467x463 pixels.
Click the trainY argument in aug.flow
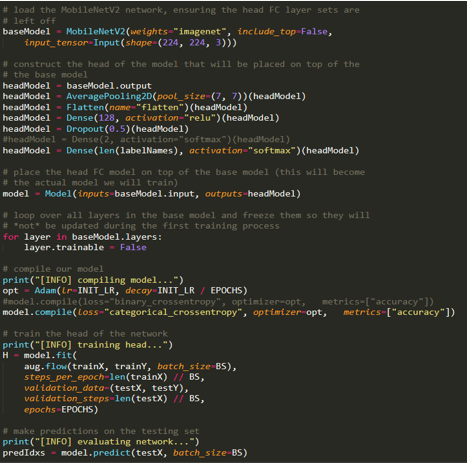click(130, 366)
